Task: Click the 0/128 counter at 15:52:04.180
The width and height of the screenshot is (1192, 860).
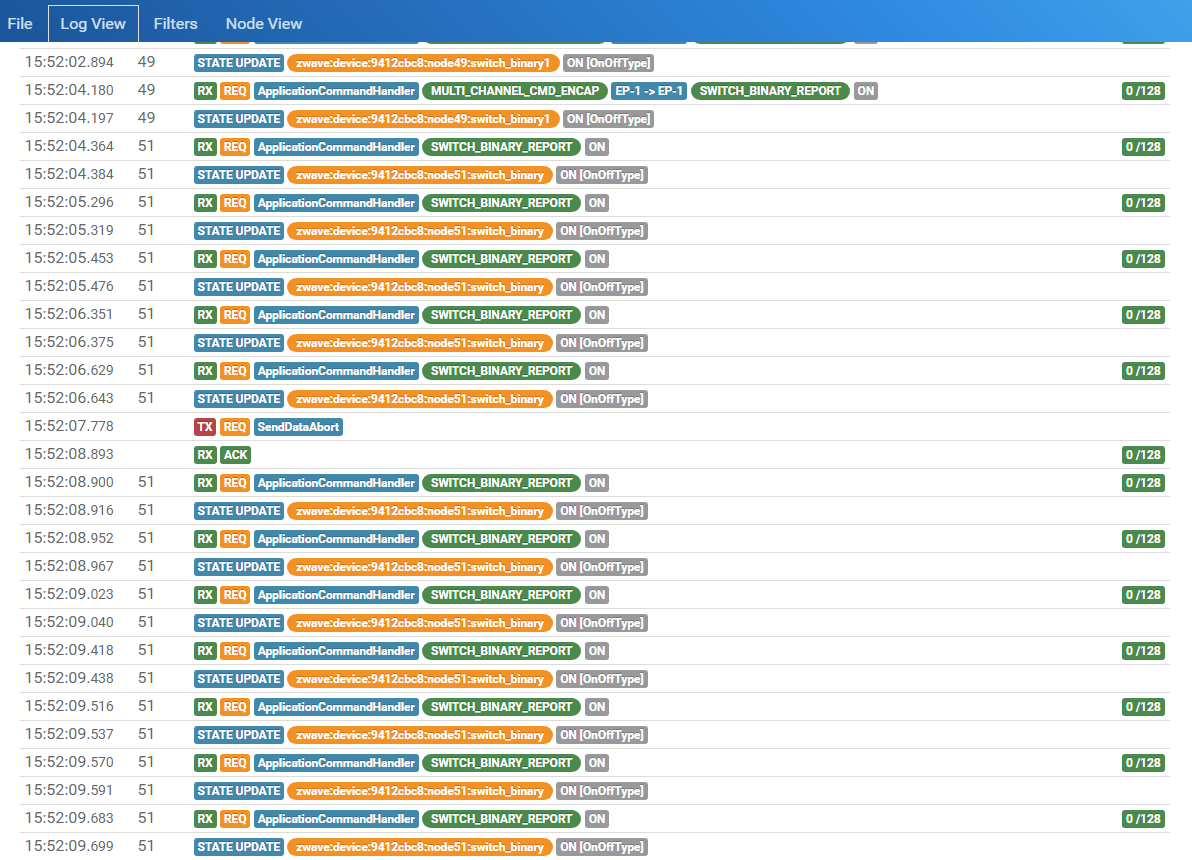Action: pos(1143,90)
